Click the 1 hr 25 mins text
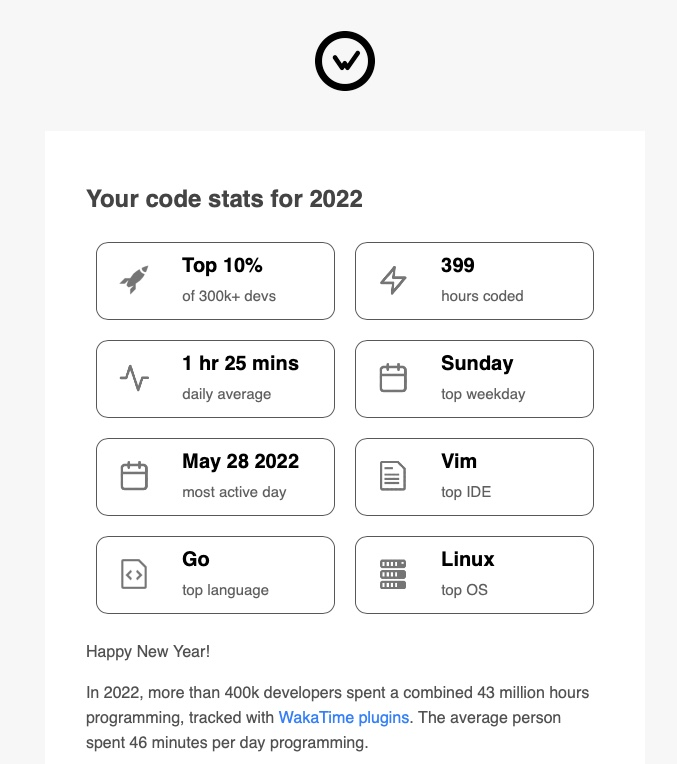677x764 pixels. 240,364
